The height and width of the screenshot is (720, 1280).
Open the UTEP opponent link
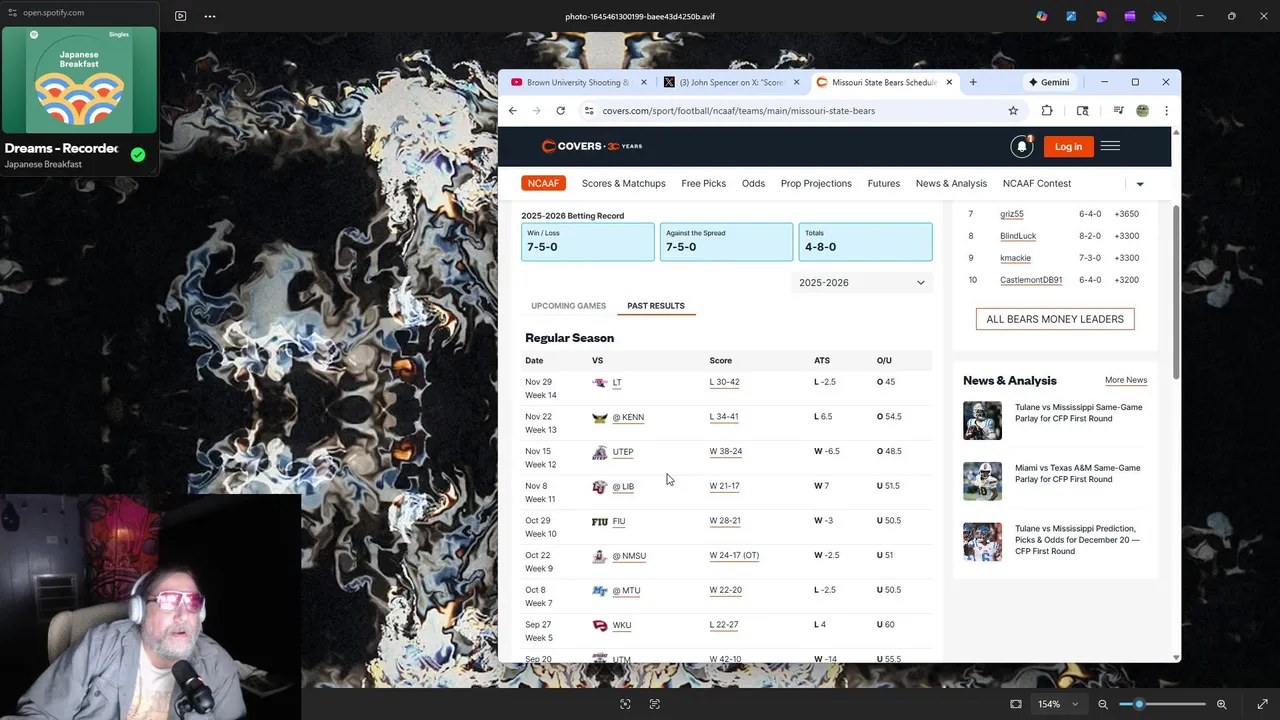click(x=622, y=452)
